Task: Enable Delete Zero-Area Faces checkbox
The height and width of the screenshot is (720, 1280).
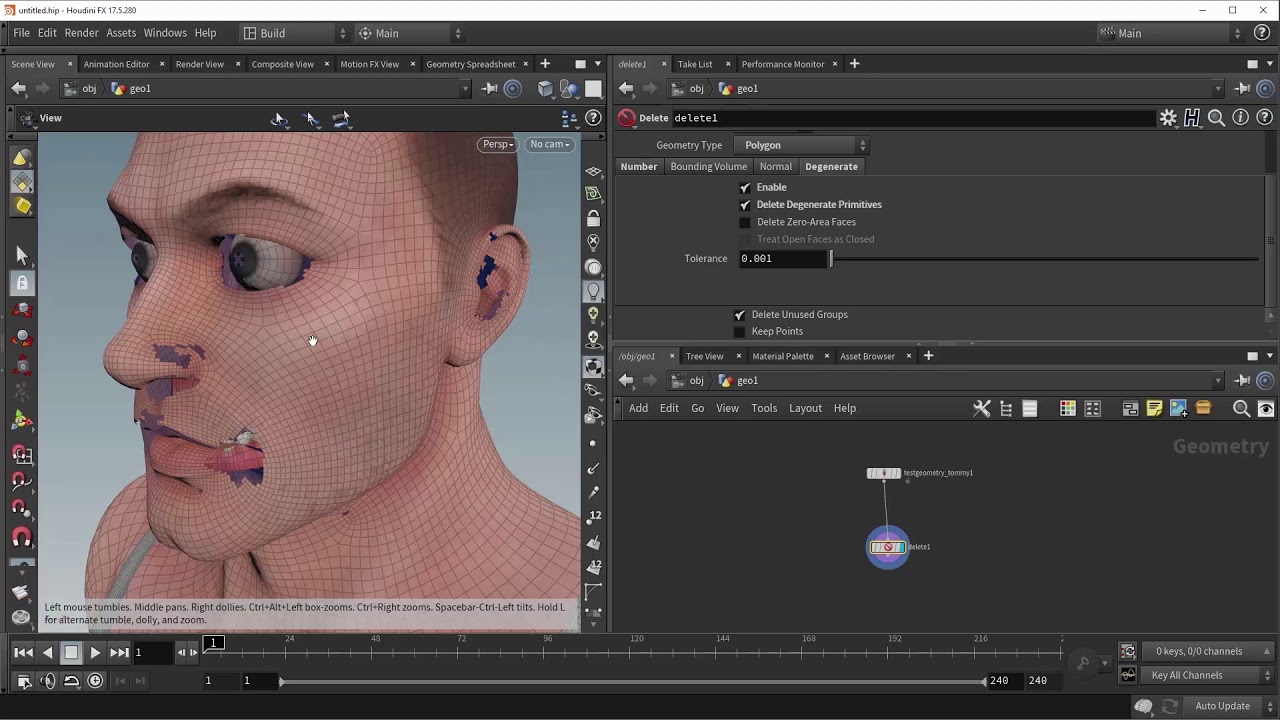Action: [x=745, y=222]
